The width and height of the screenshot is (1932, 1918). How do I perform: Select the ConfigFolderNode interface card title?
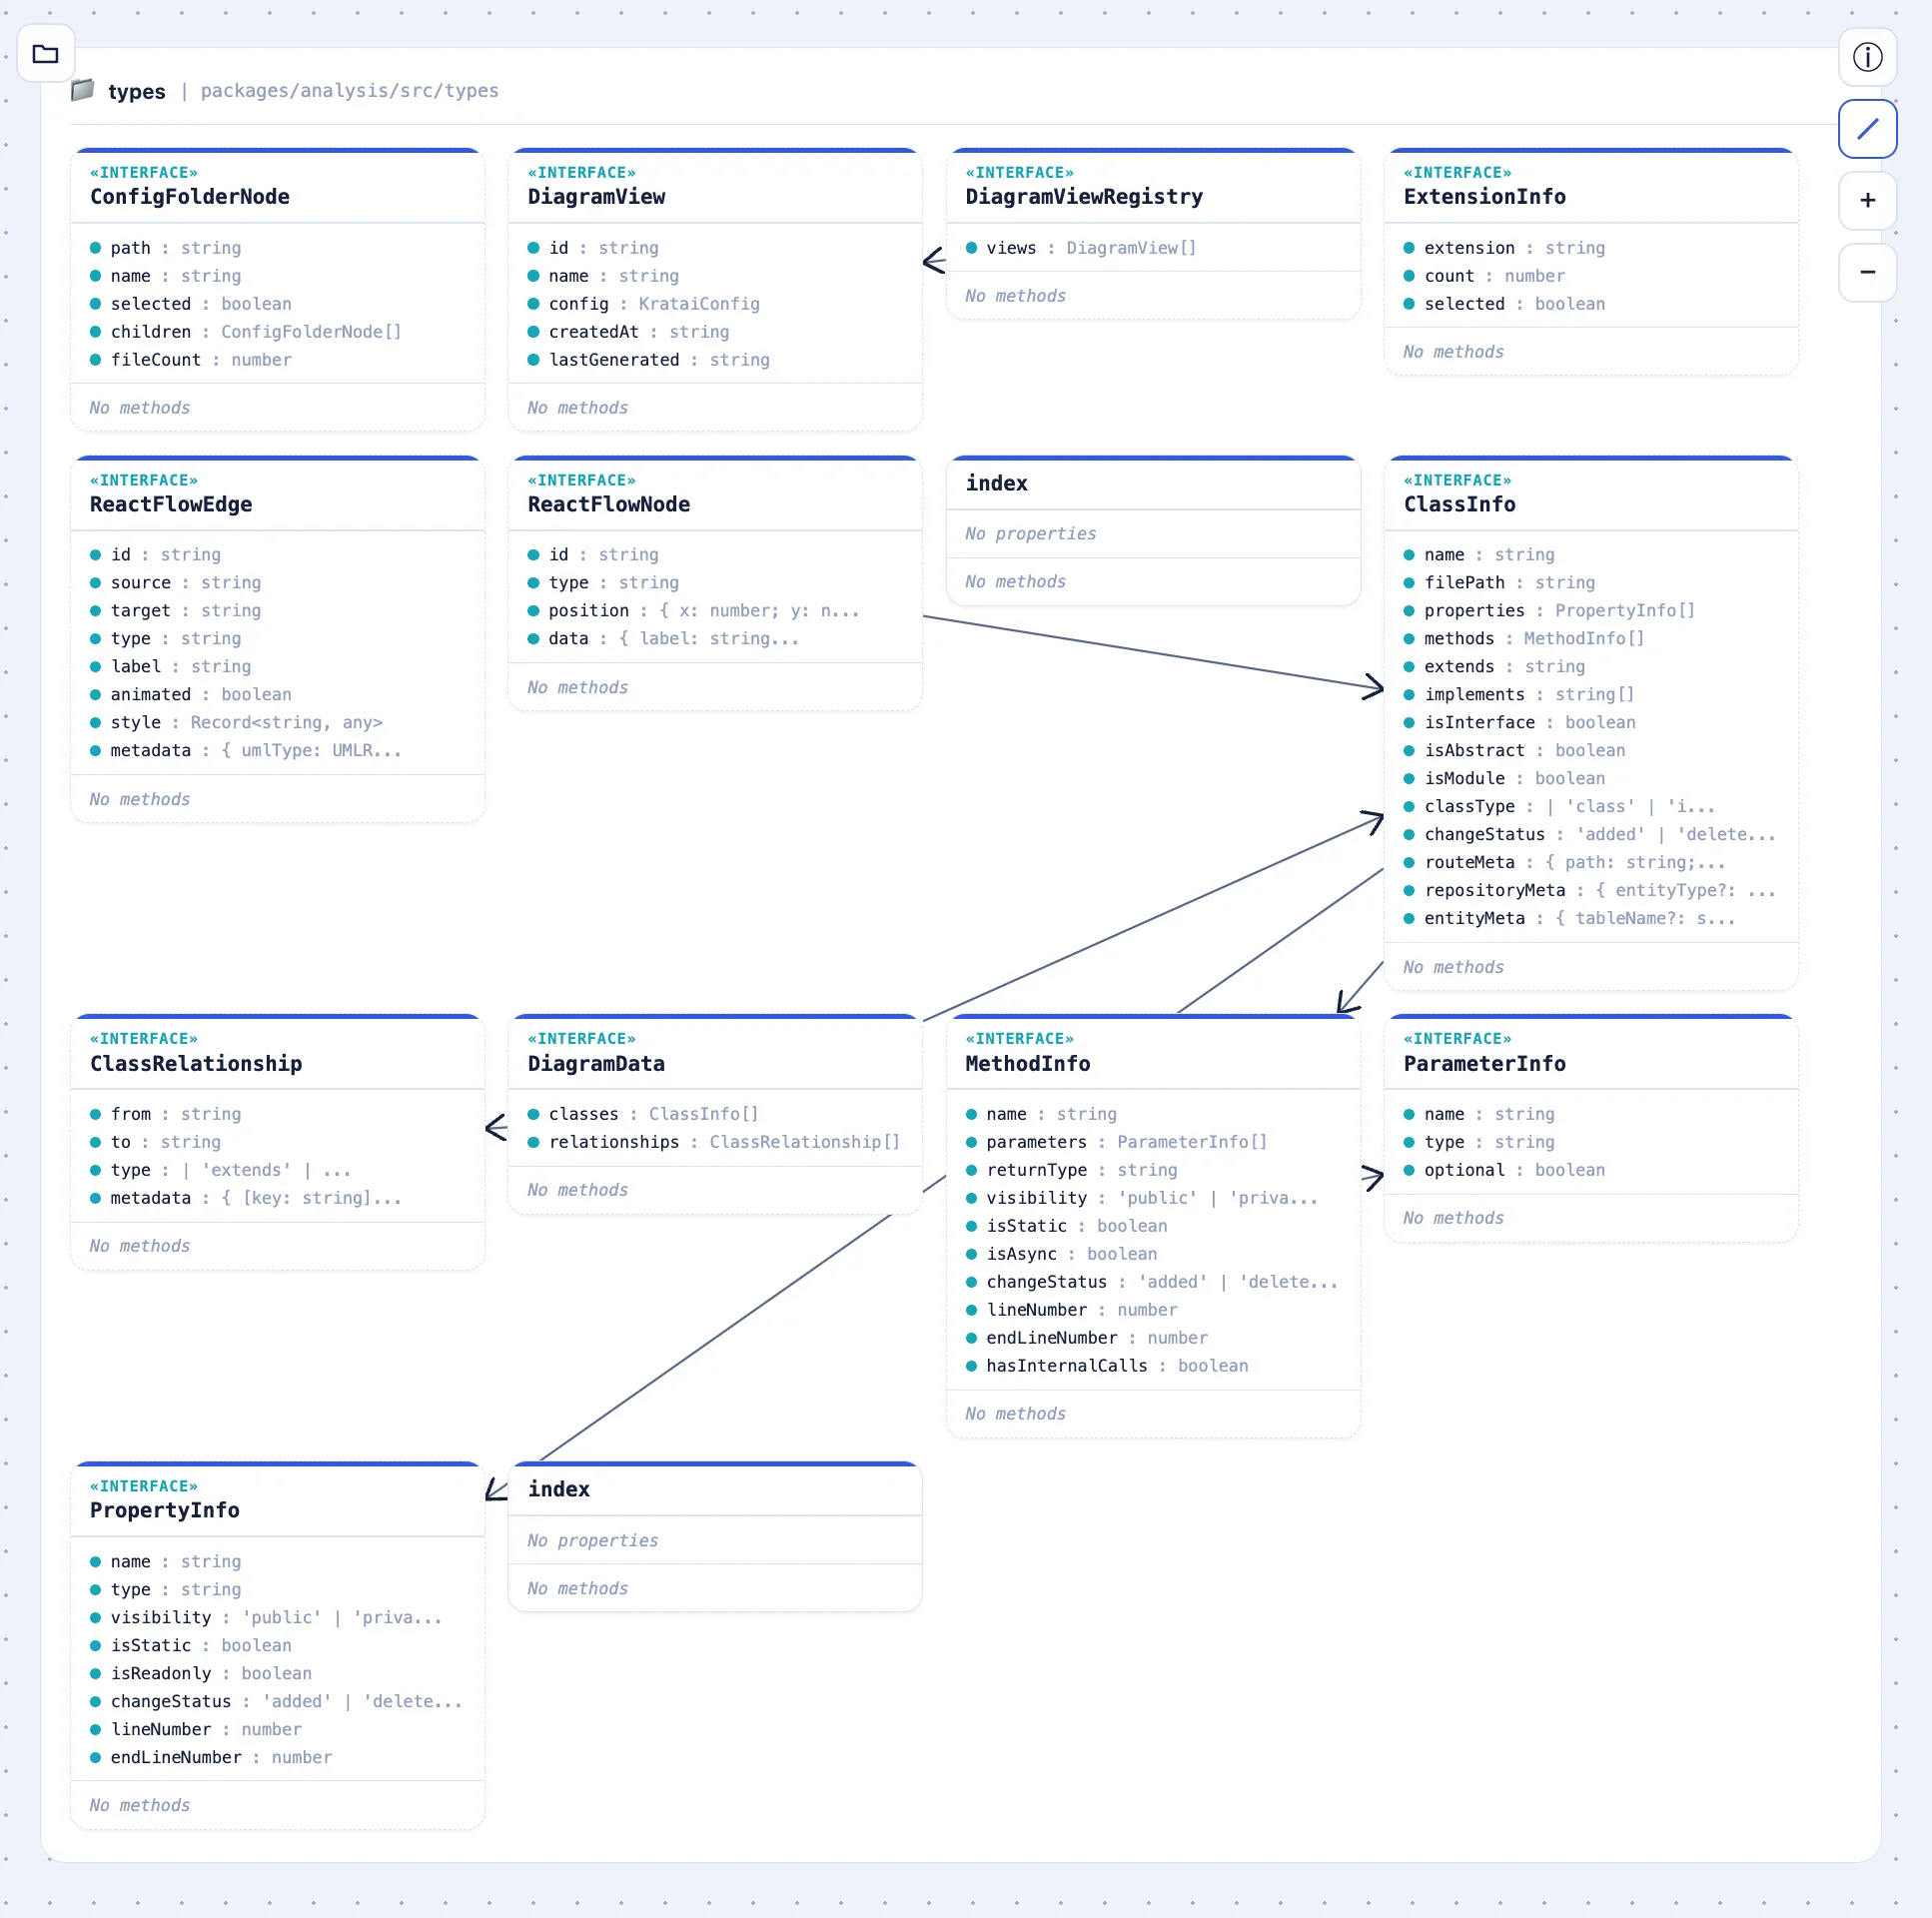pos(190,197)
